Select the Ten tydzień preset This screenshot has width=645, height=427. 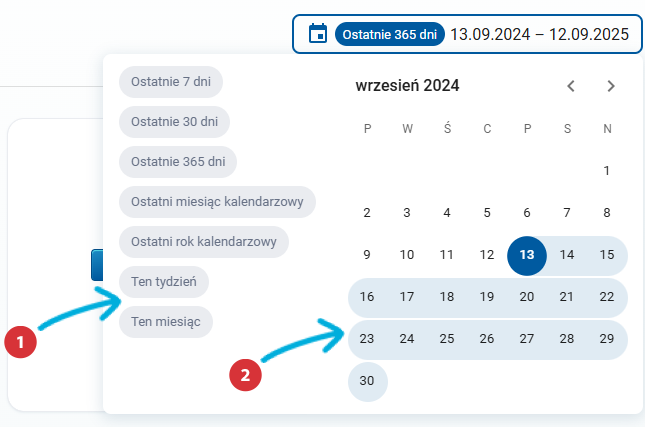[164, 282]
